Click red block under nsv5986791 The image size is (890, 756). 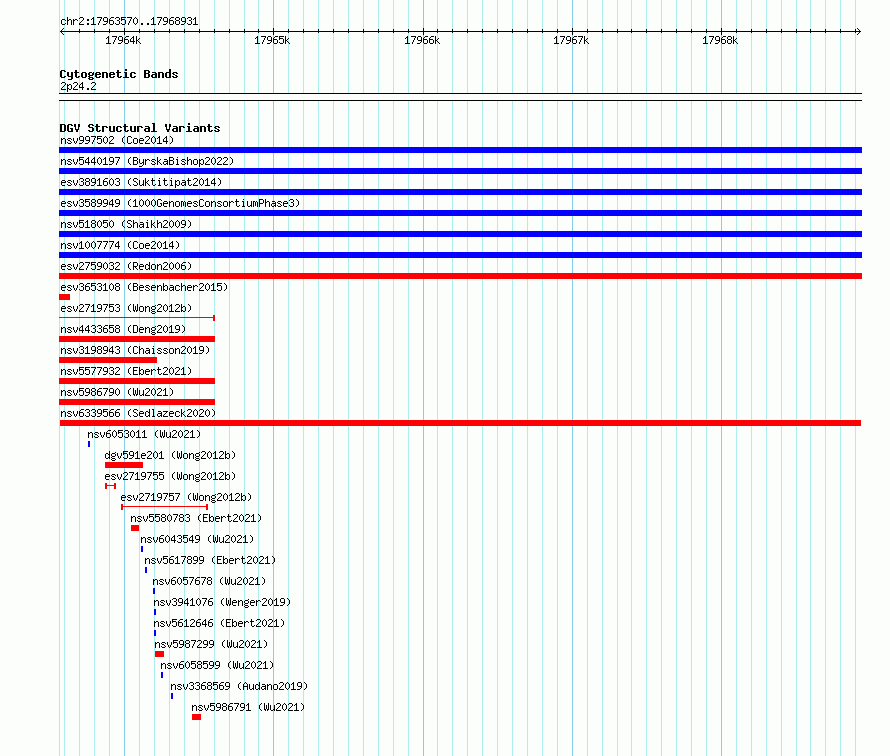(x=196, y=717)
